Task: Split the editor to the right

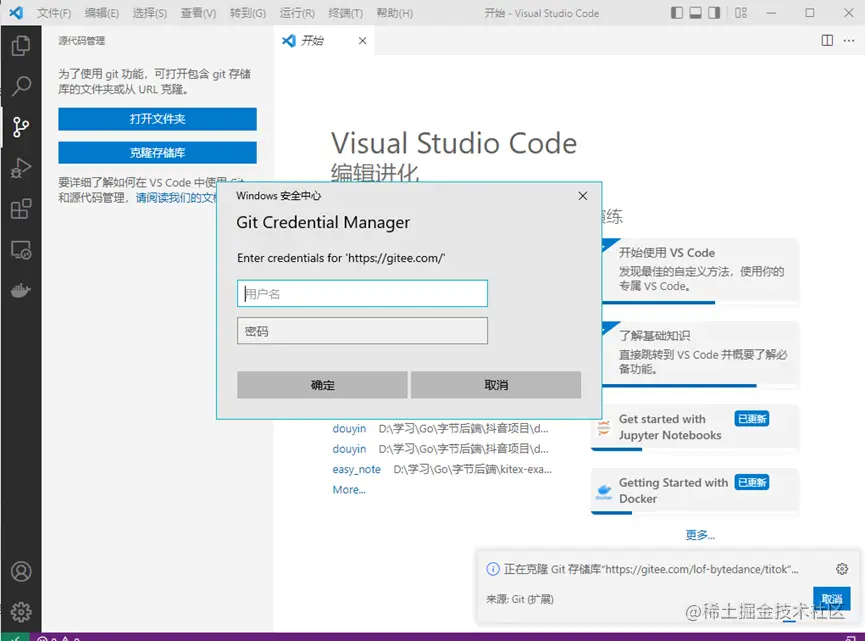Action: (x=827, y=40)
